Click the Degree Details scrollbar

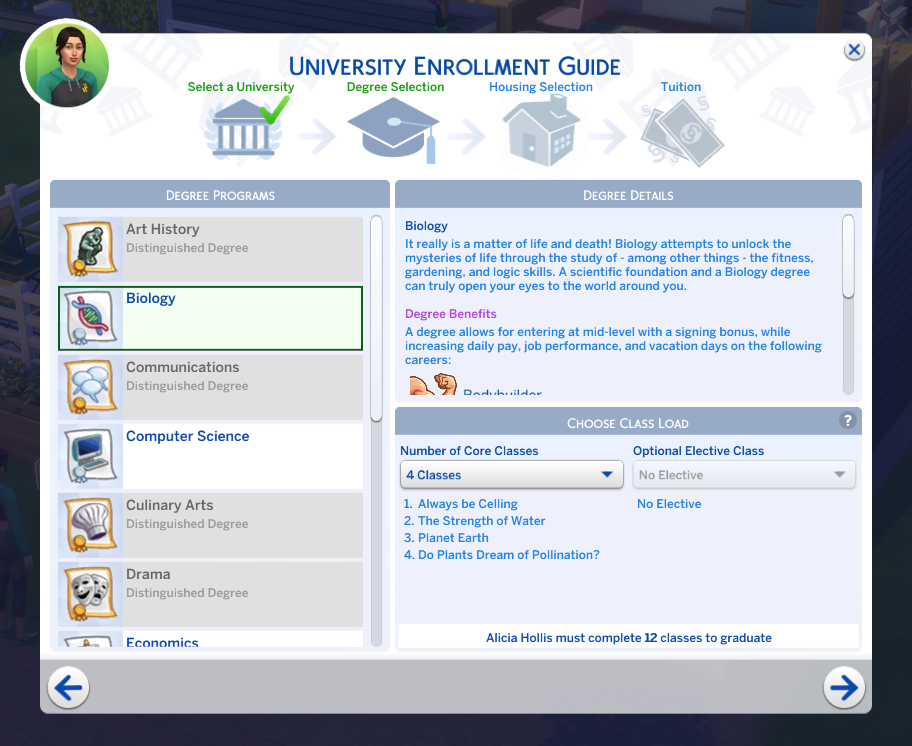[x=848, y=256]
